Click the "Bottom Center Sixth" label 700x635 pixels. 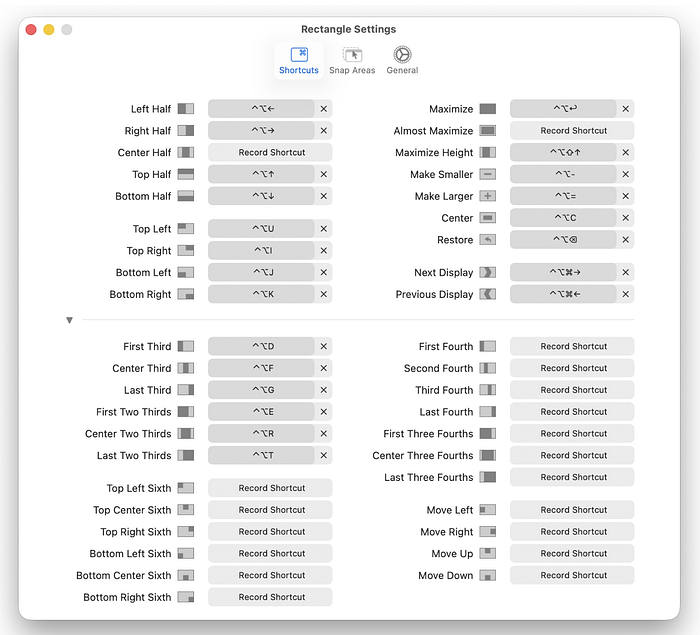tap(124, 575)
